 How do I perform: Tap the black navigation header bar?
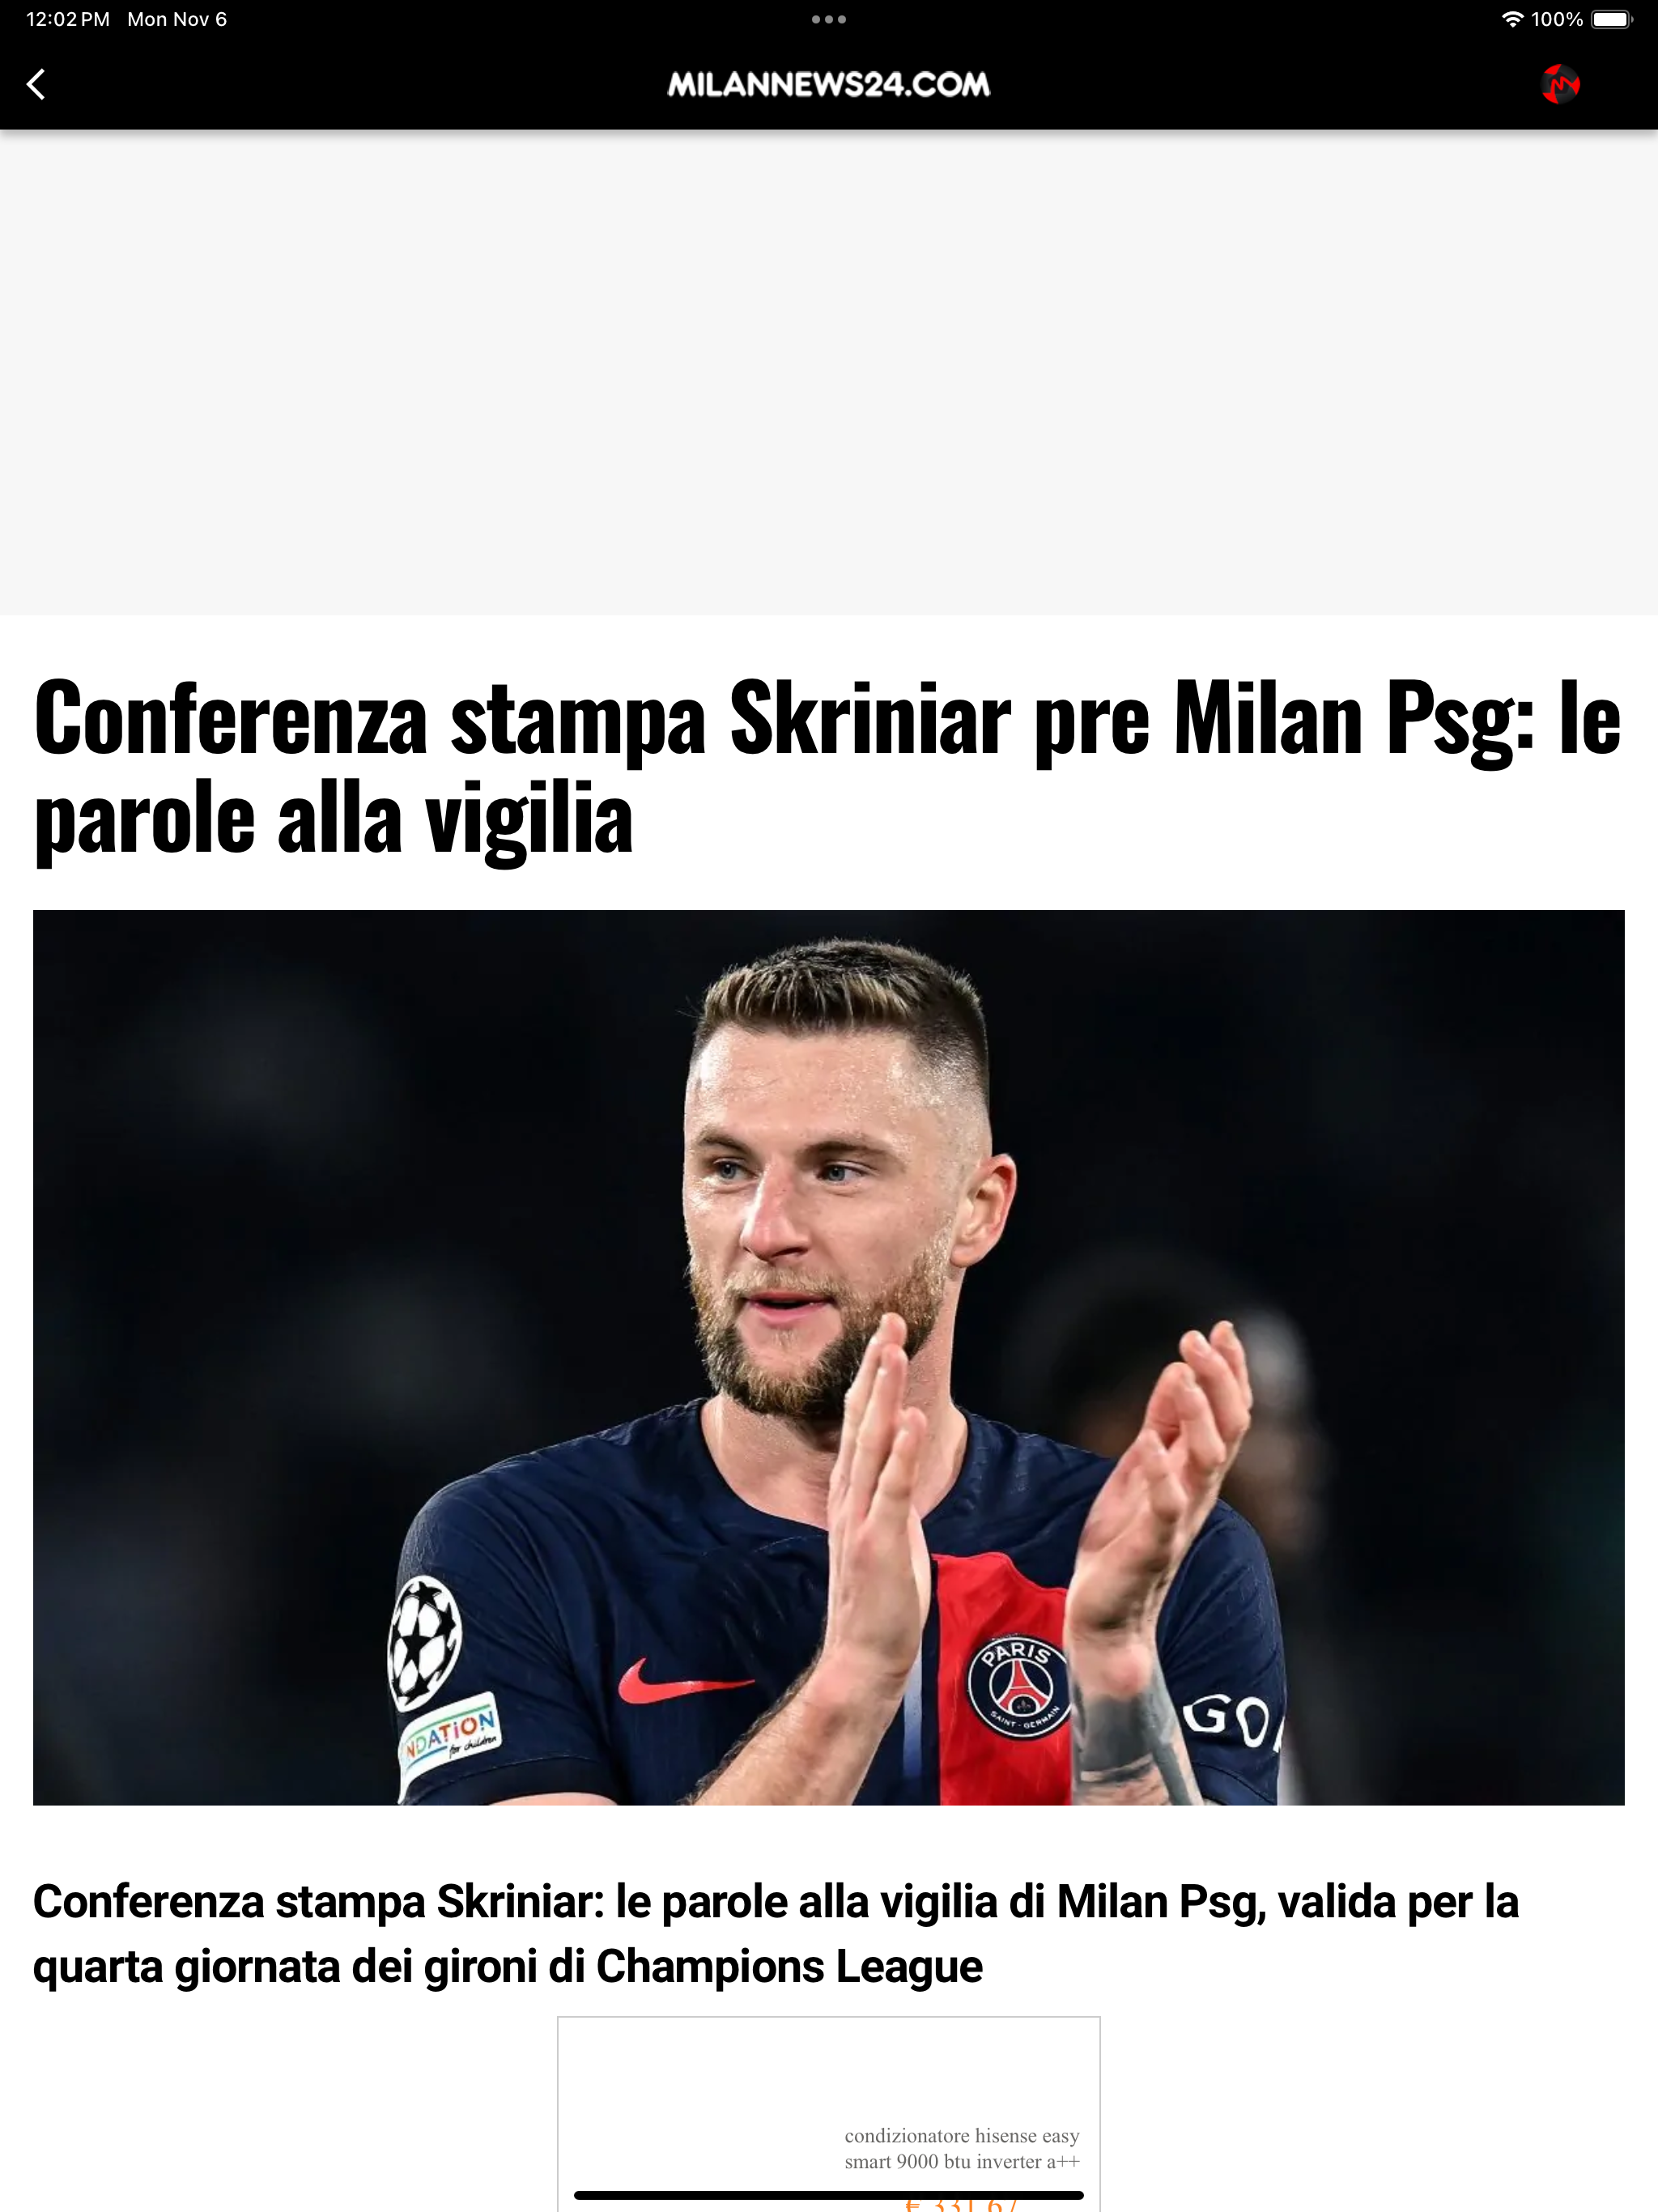pyautogui.click(x=828, y=84)
